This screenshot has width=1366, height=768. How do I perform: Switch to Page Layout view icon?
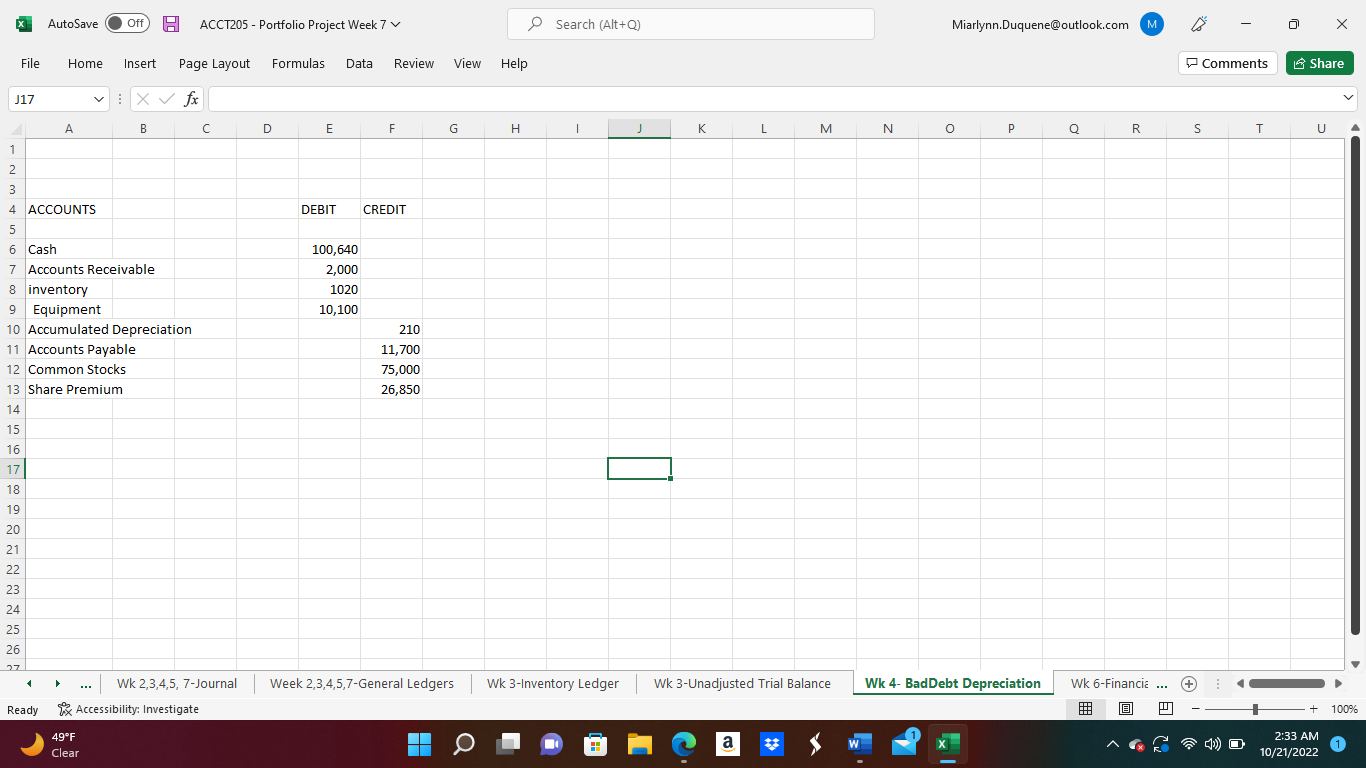click(x=1125, y=709)
